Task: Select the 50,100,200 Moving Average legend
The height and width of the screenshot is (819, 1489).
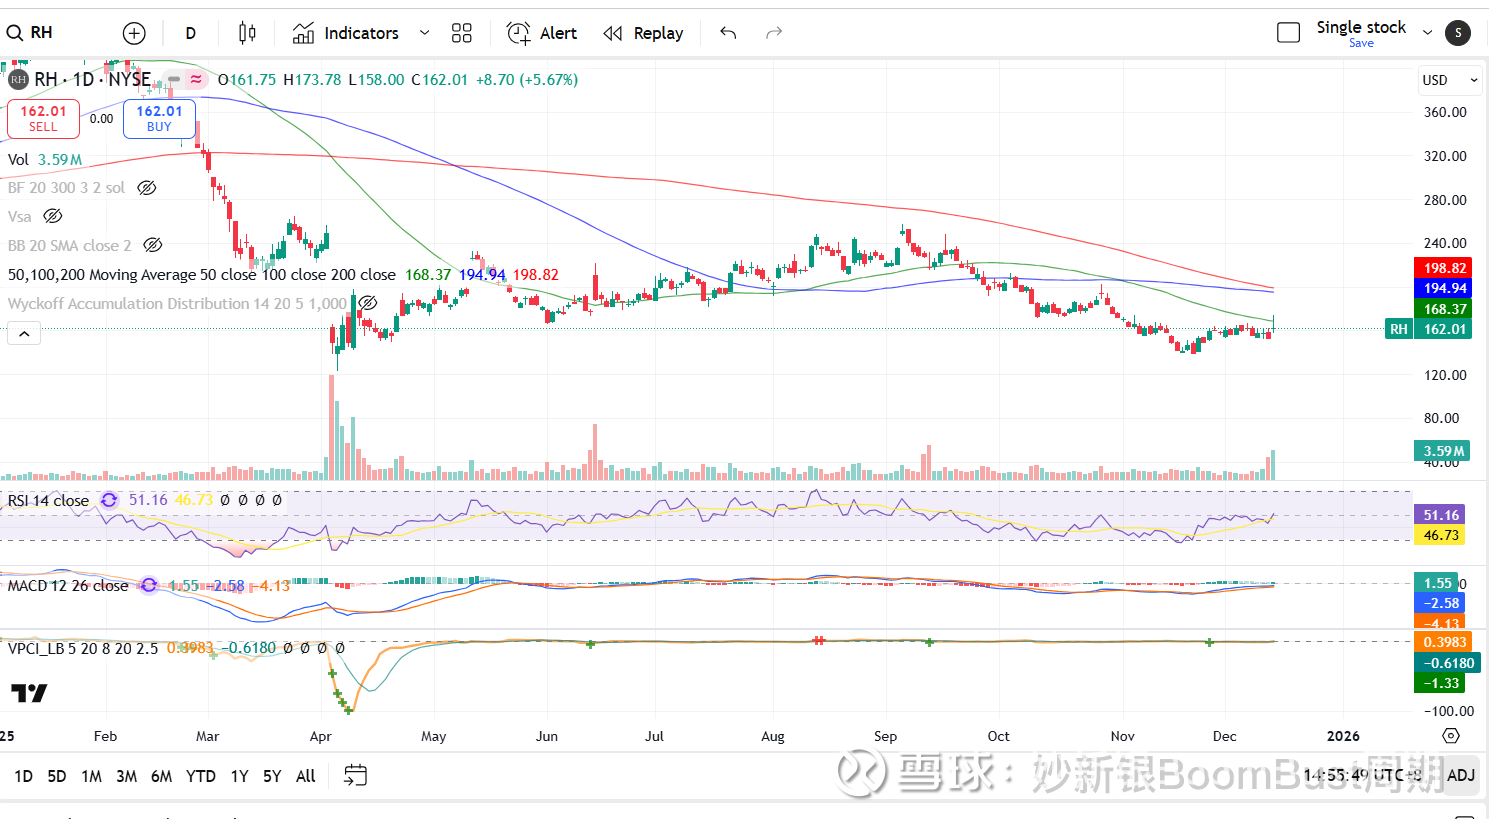Action: (x=201, y=274)
